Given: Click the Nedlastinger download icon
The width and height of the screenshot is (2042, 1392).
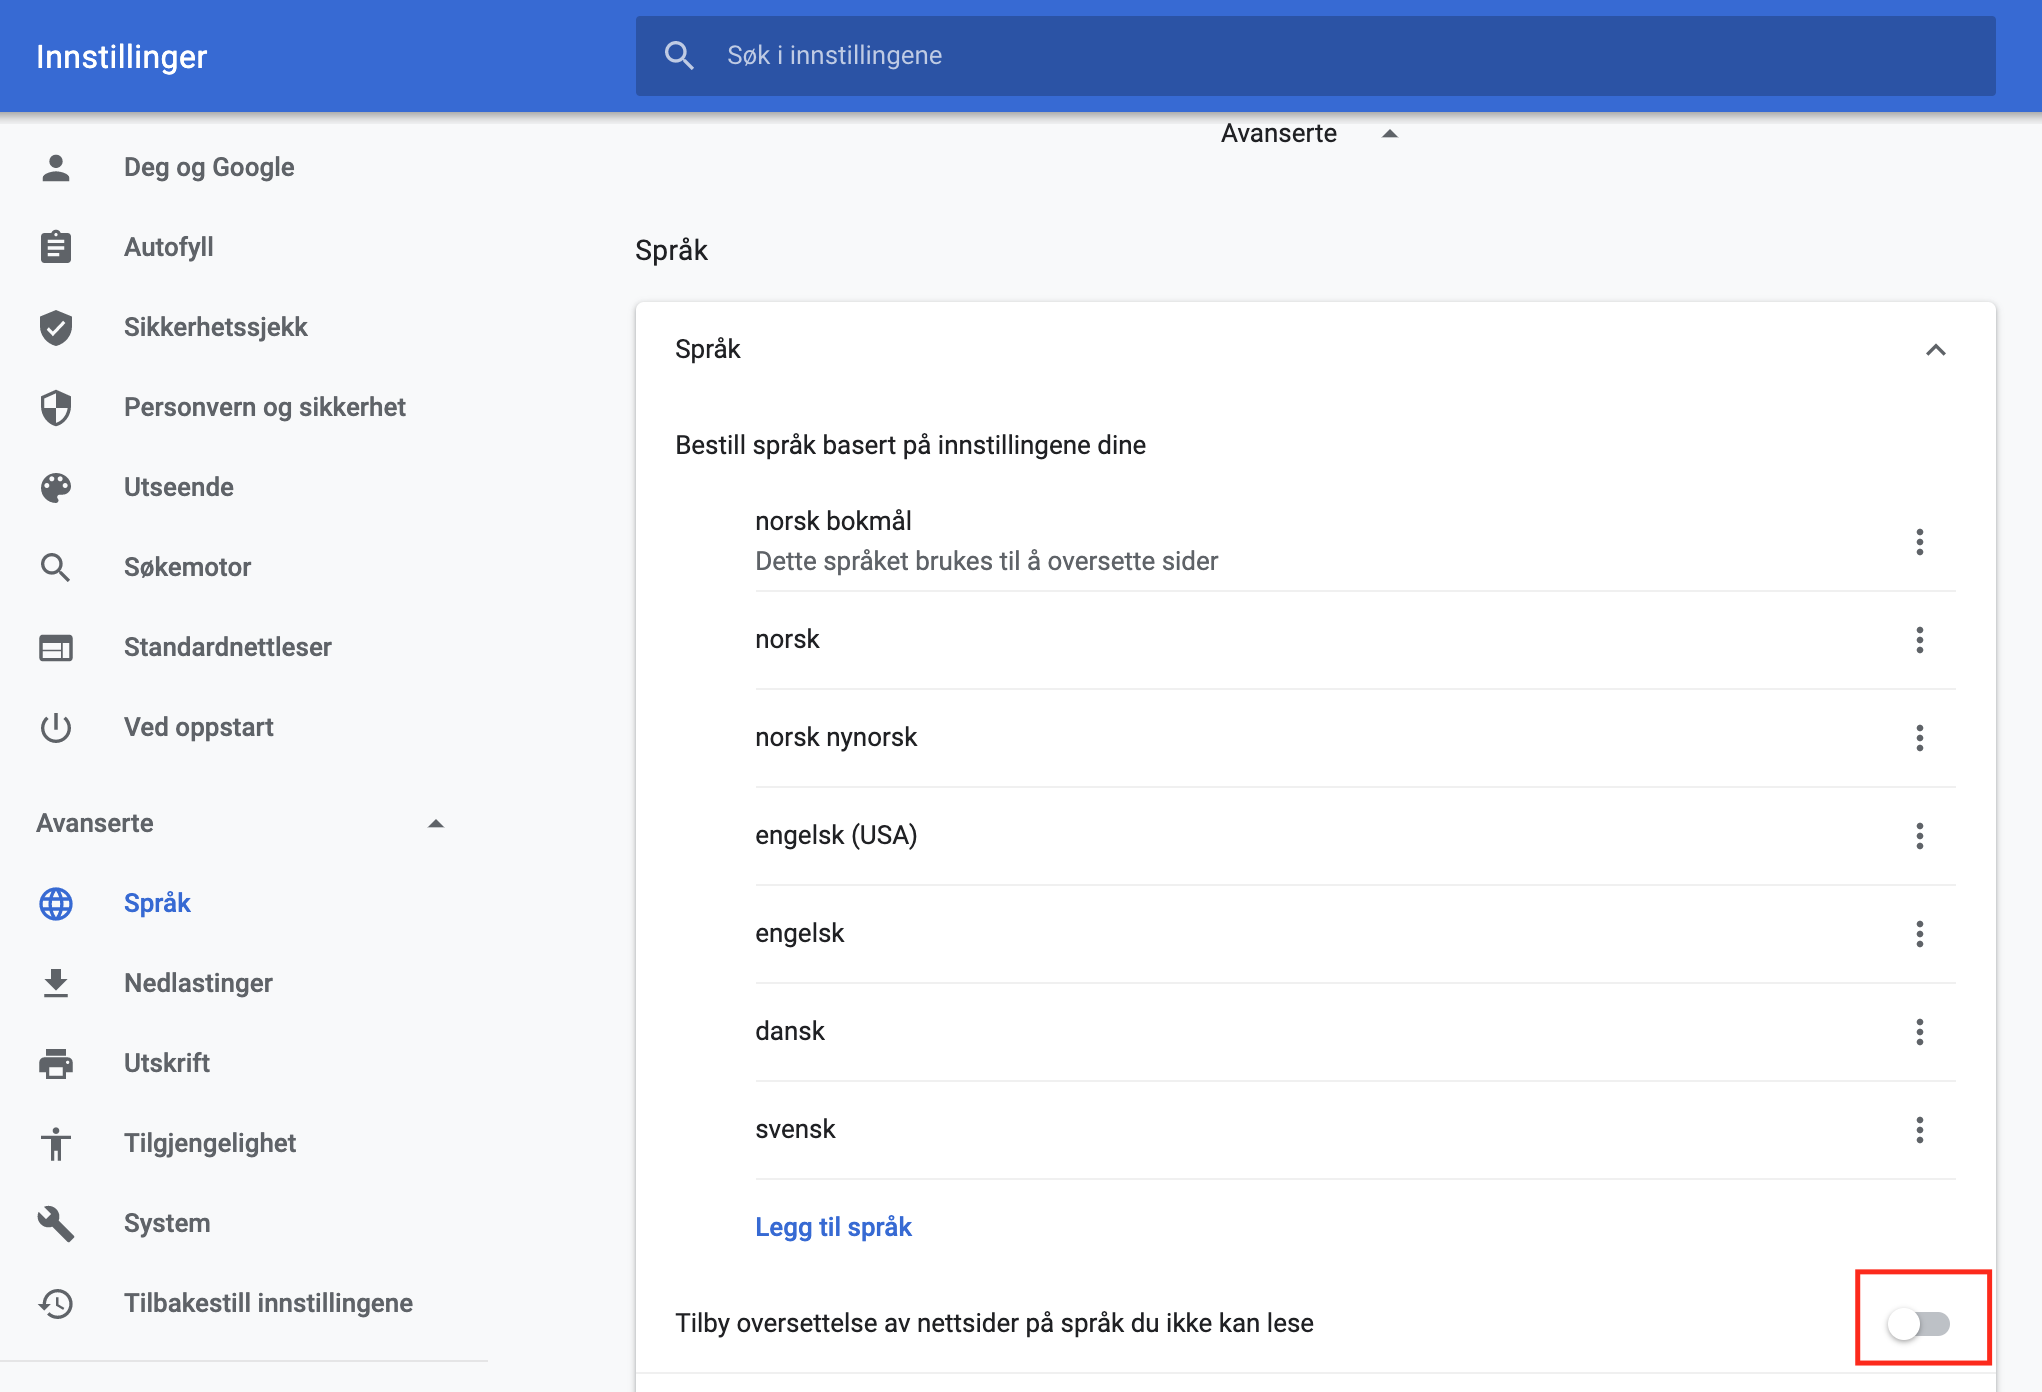Looking at the screenshot, I should point(56,983).
